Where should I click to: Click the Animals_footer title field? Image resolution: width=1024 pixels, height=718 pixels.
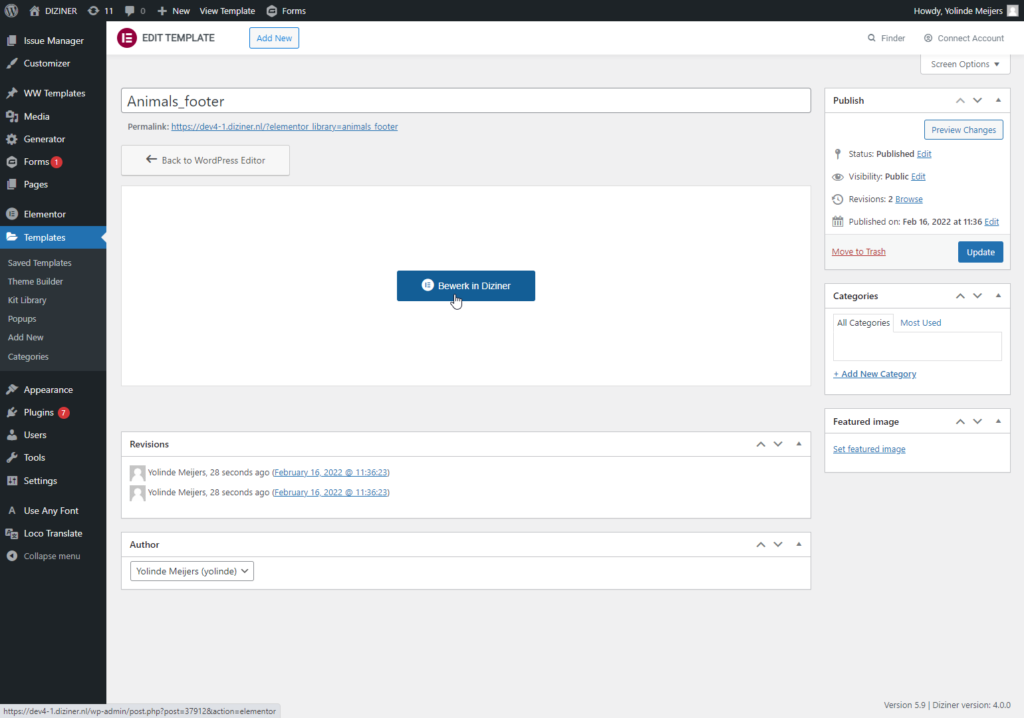pos(465,101)
